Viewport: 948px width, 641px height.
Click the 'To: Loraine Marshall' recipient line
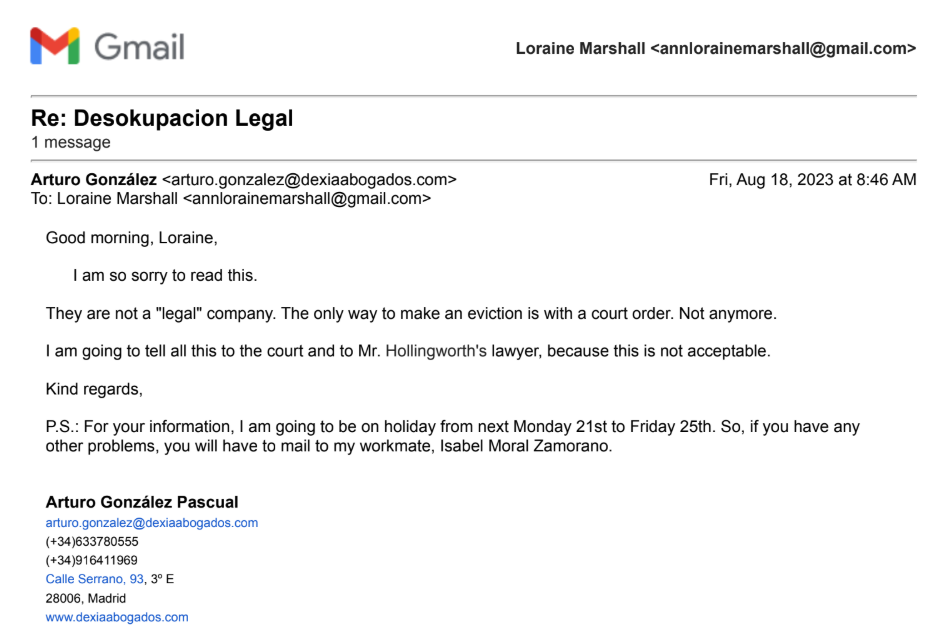[x=231, y=198]
